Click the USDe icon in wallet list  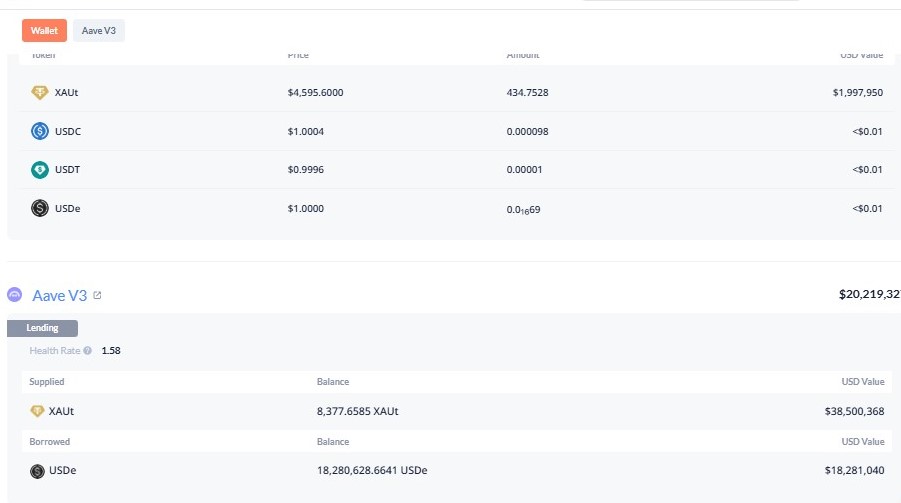(x=40, y=208)
